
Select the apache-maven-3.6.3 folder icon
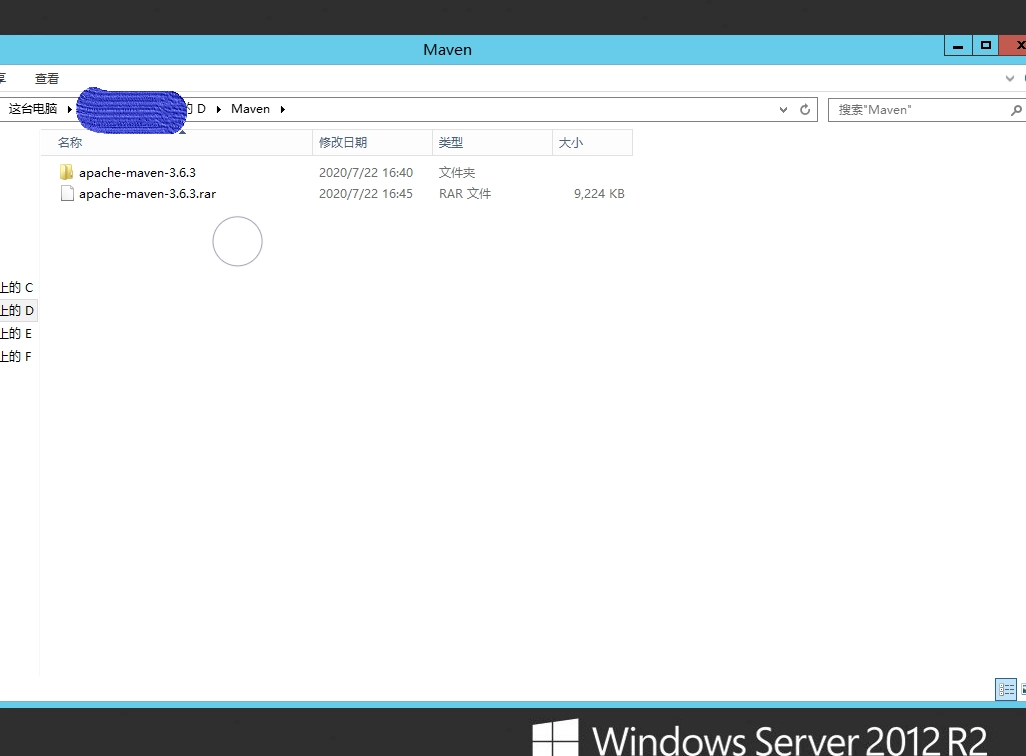coord(67,173)
